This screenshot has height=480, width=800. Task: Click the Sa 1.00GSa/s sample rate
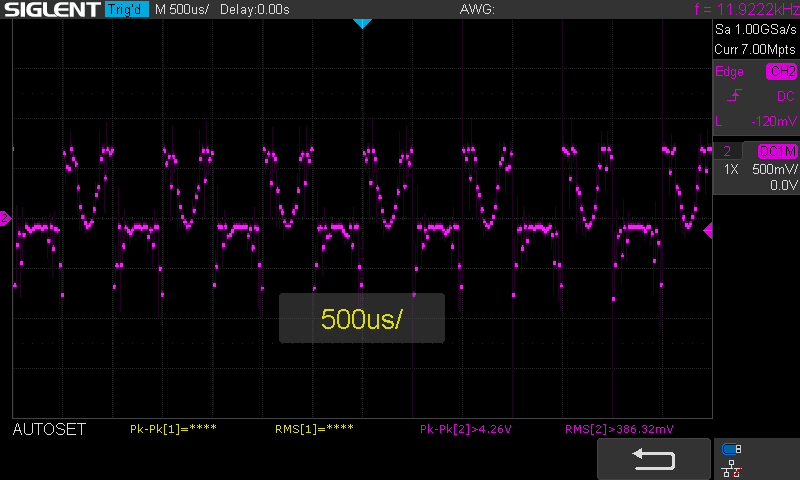click(756, 30)
